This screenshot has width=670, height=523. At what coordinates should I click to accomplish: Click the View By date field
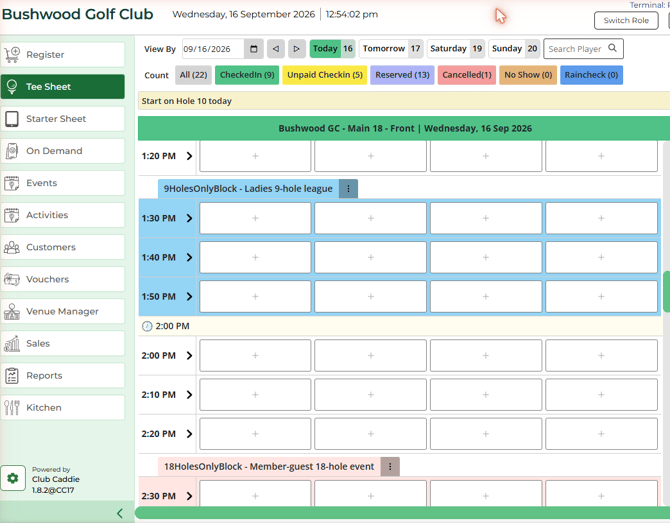(214, 49)
